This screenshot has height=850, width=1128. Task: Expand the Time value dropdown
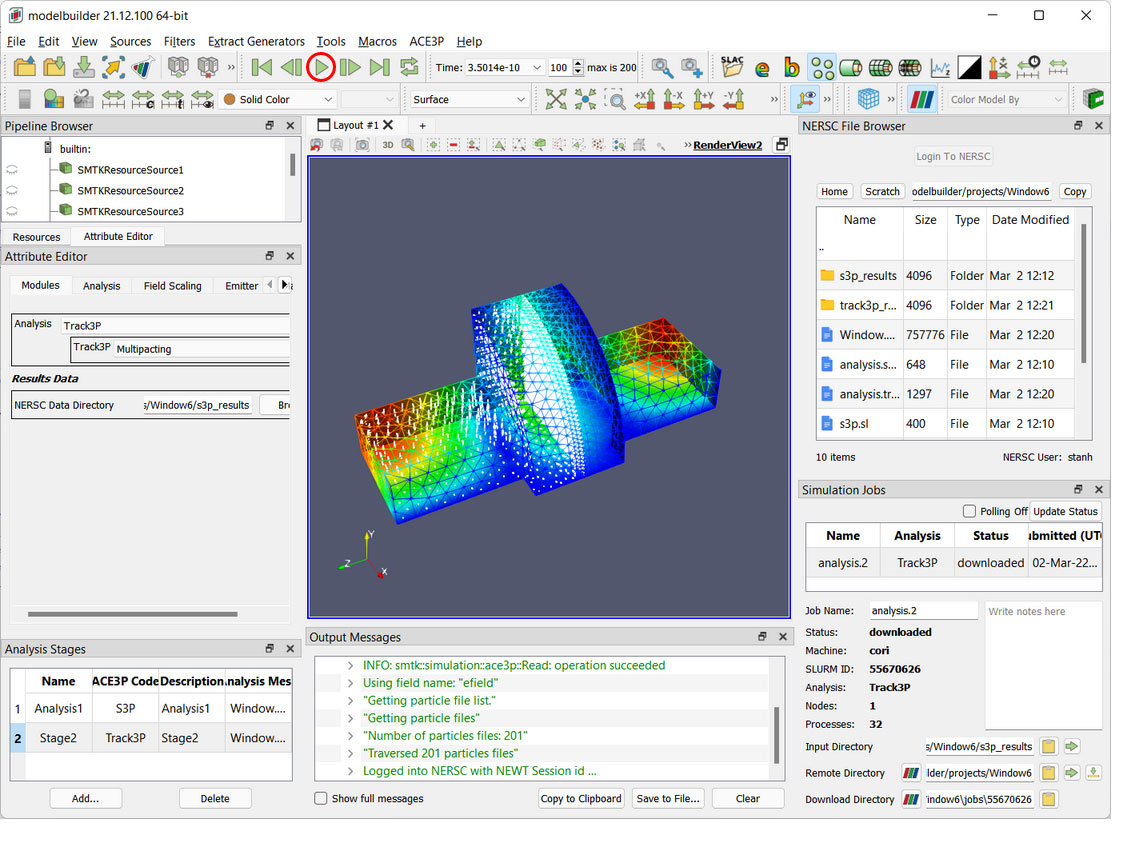[x=537, y=68]
